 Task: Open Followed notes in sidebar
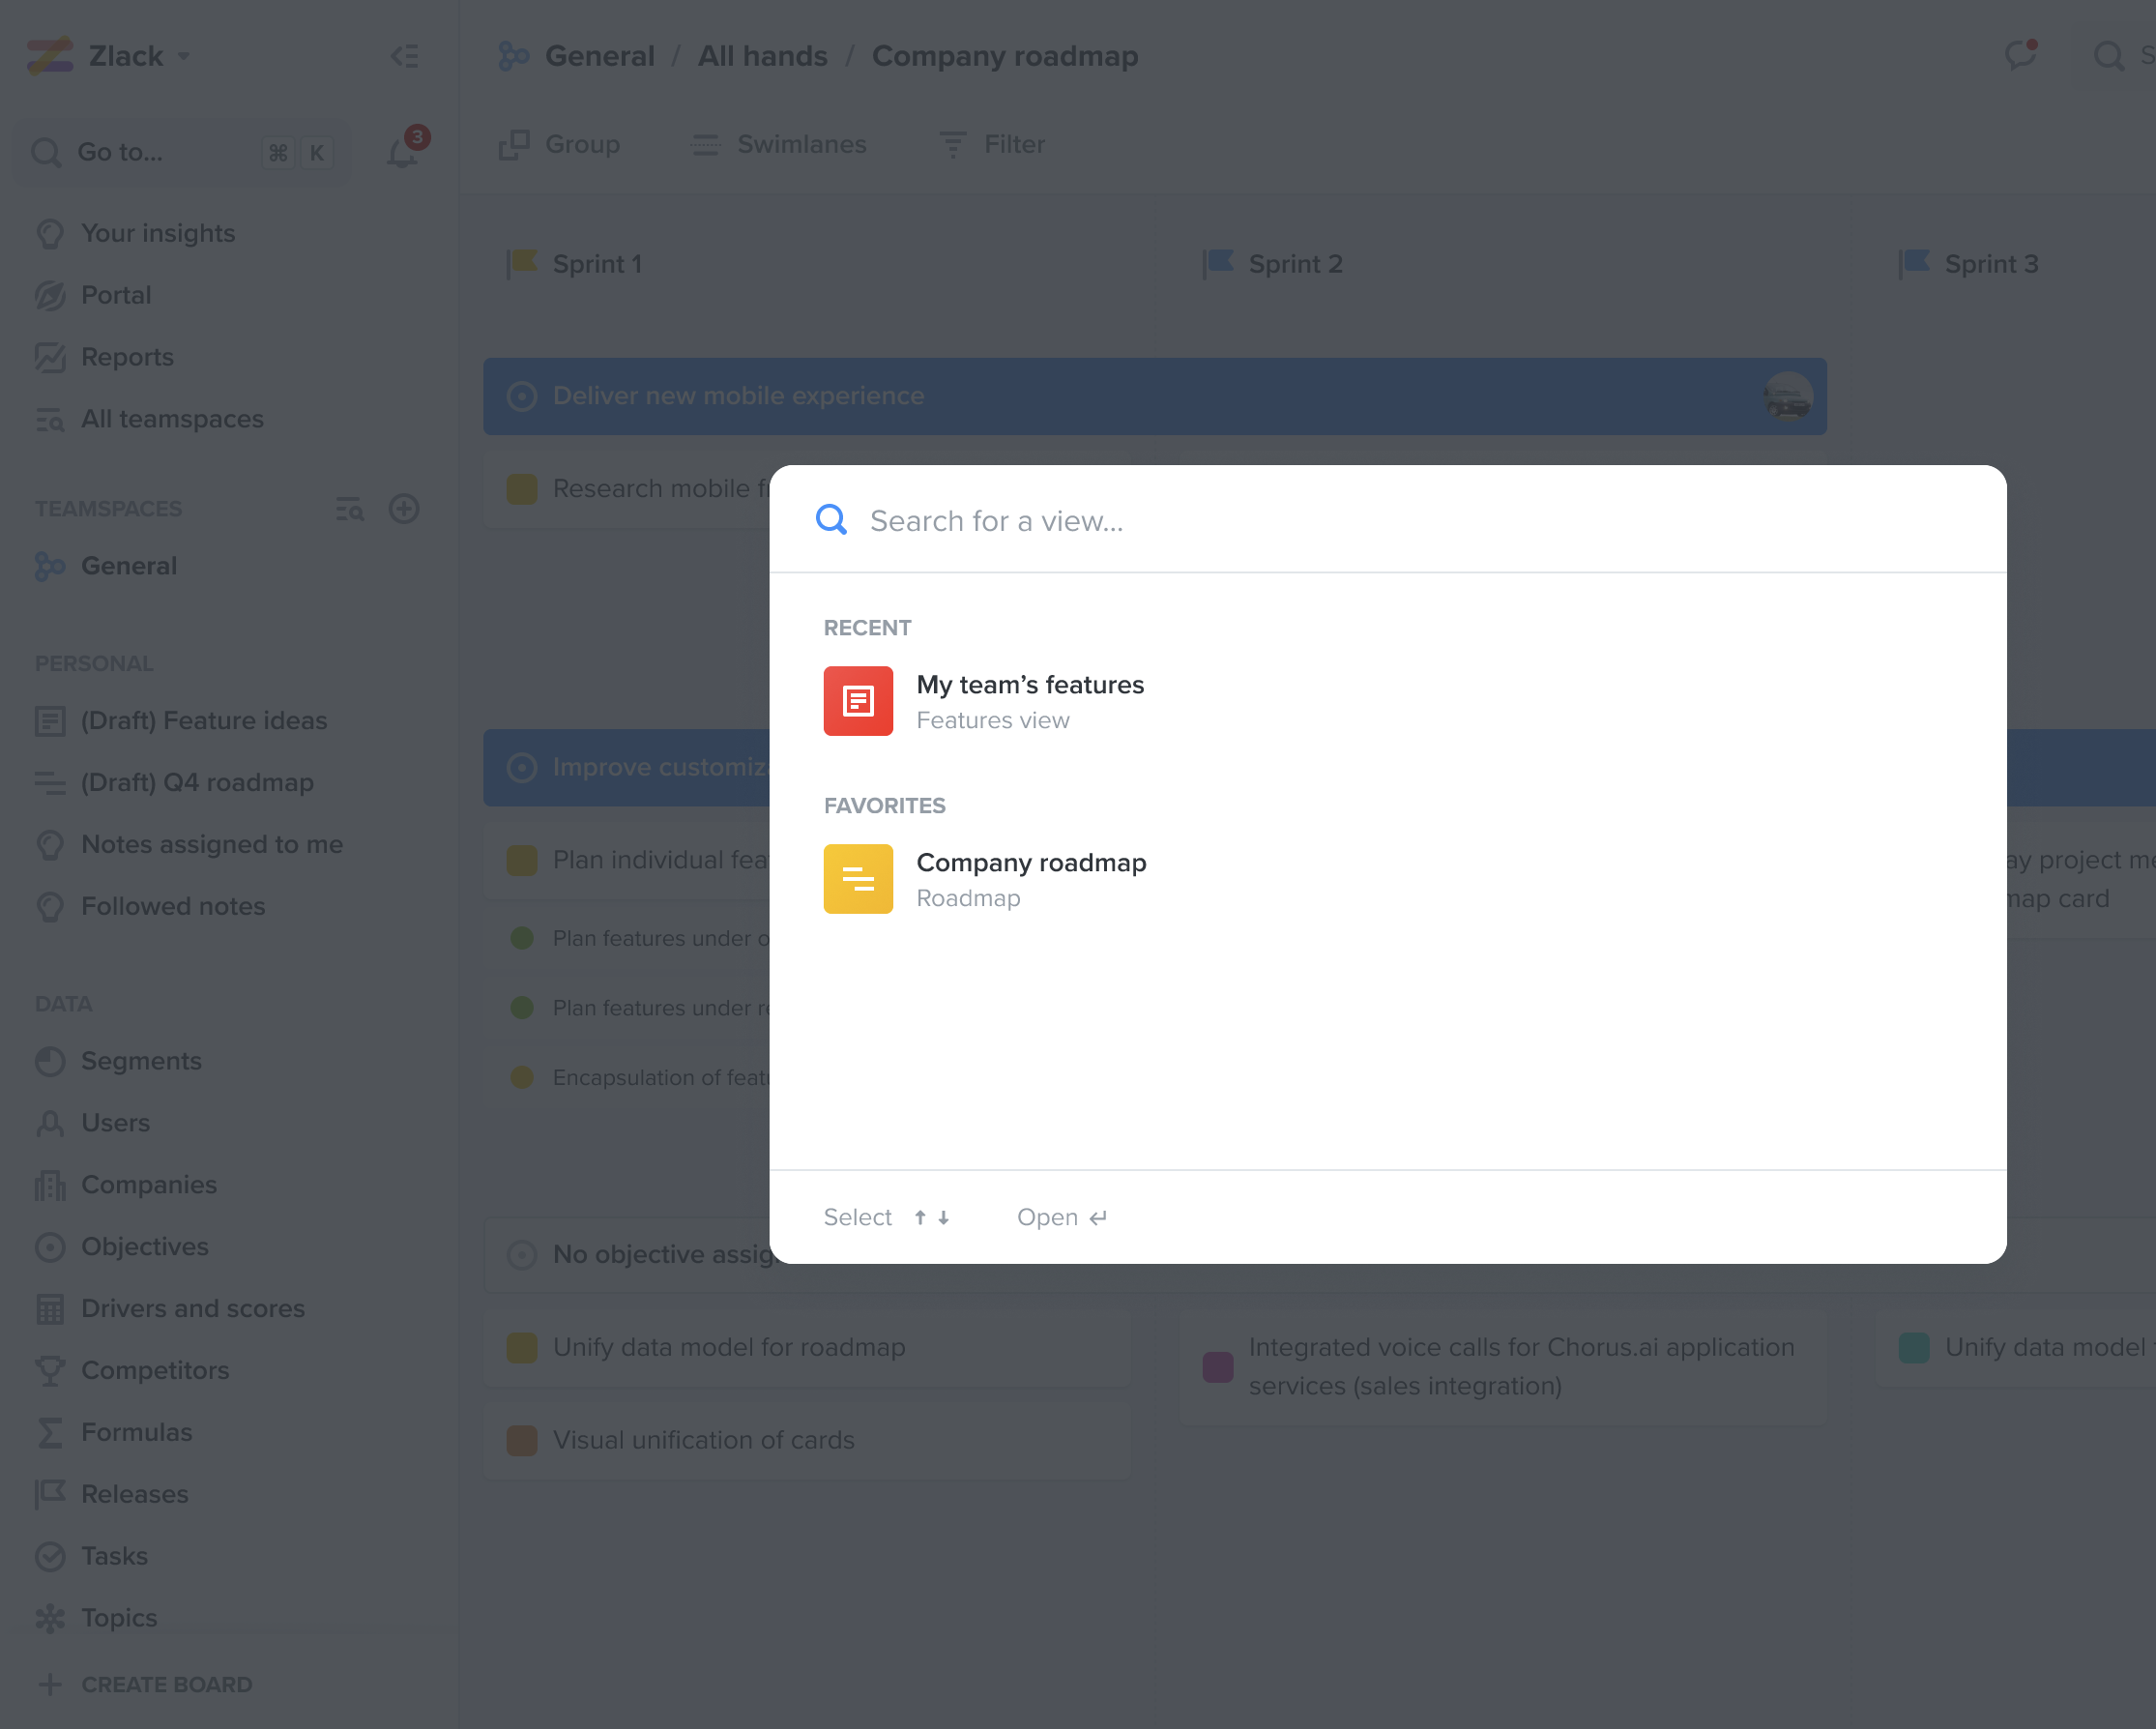173,907
